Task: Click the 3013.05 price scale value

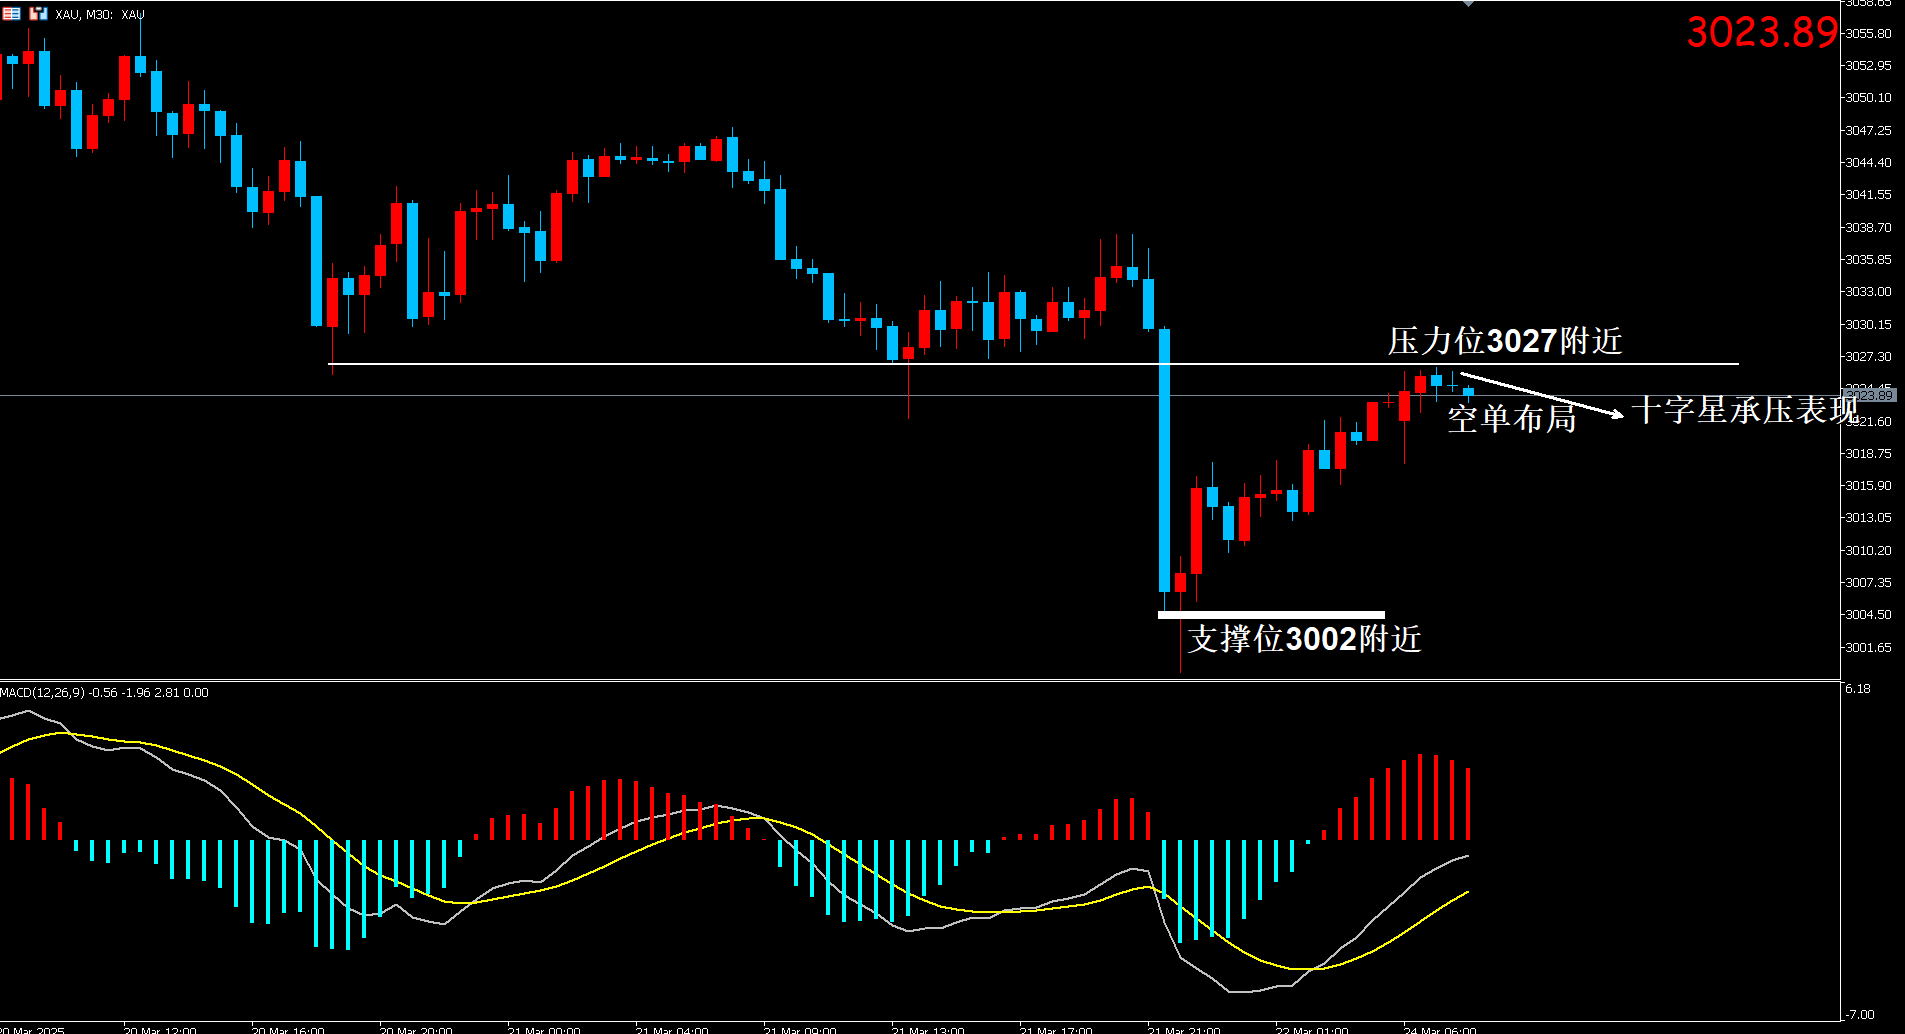Action: point(1868,517)
